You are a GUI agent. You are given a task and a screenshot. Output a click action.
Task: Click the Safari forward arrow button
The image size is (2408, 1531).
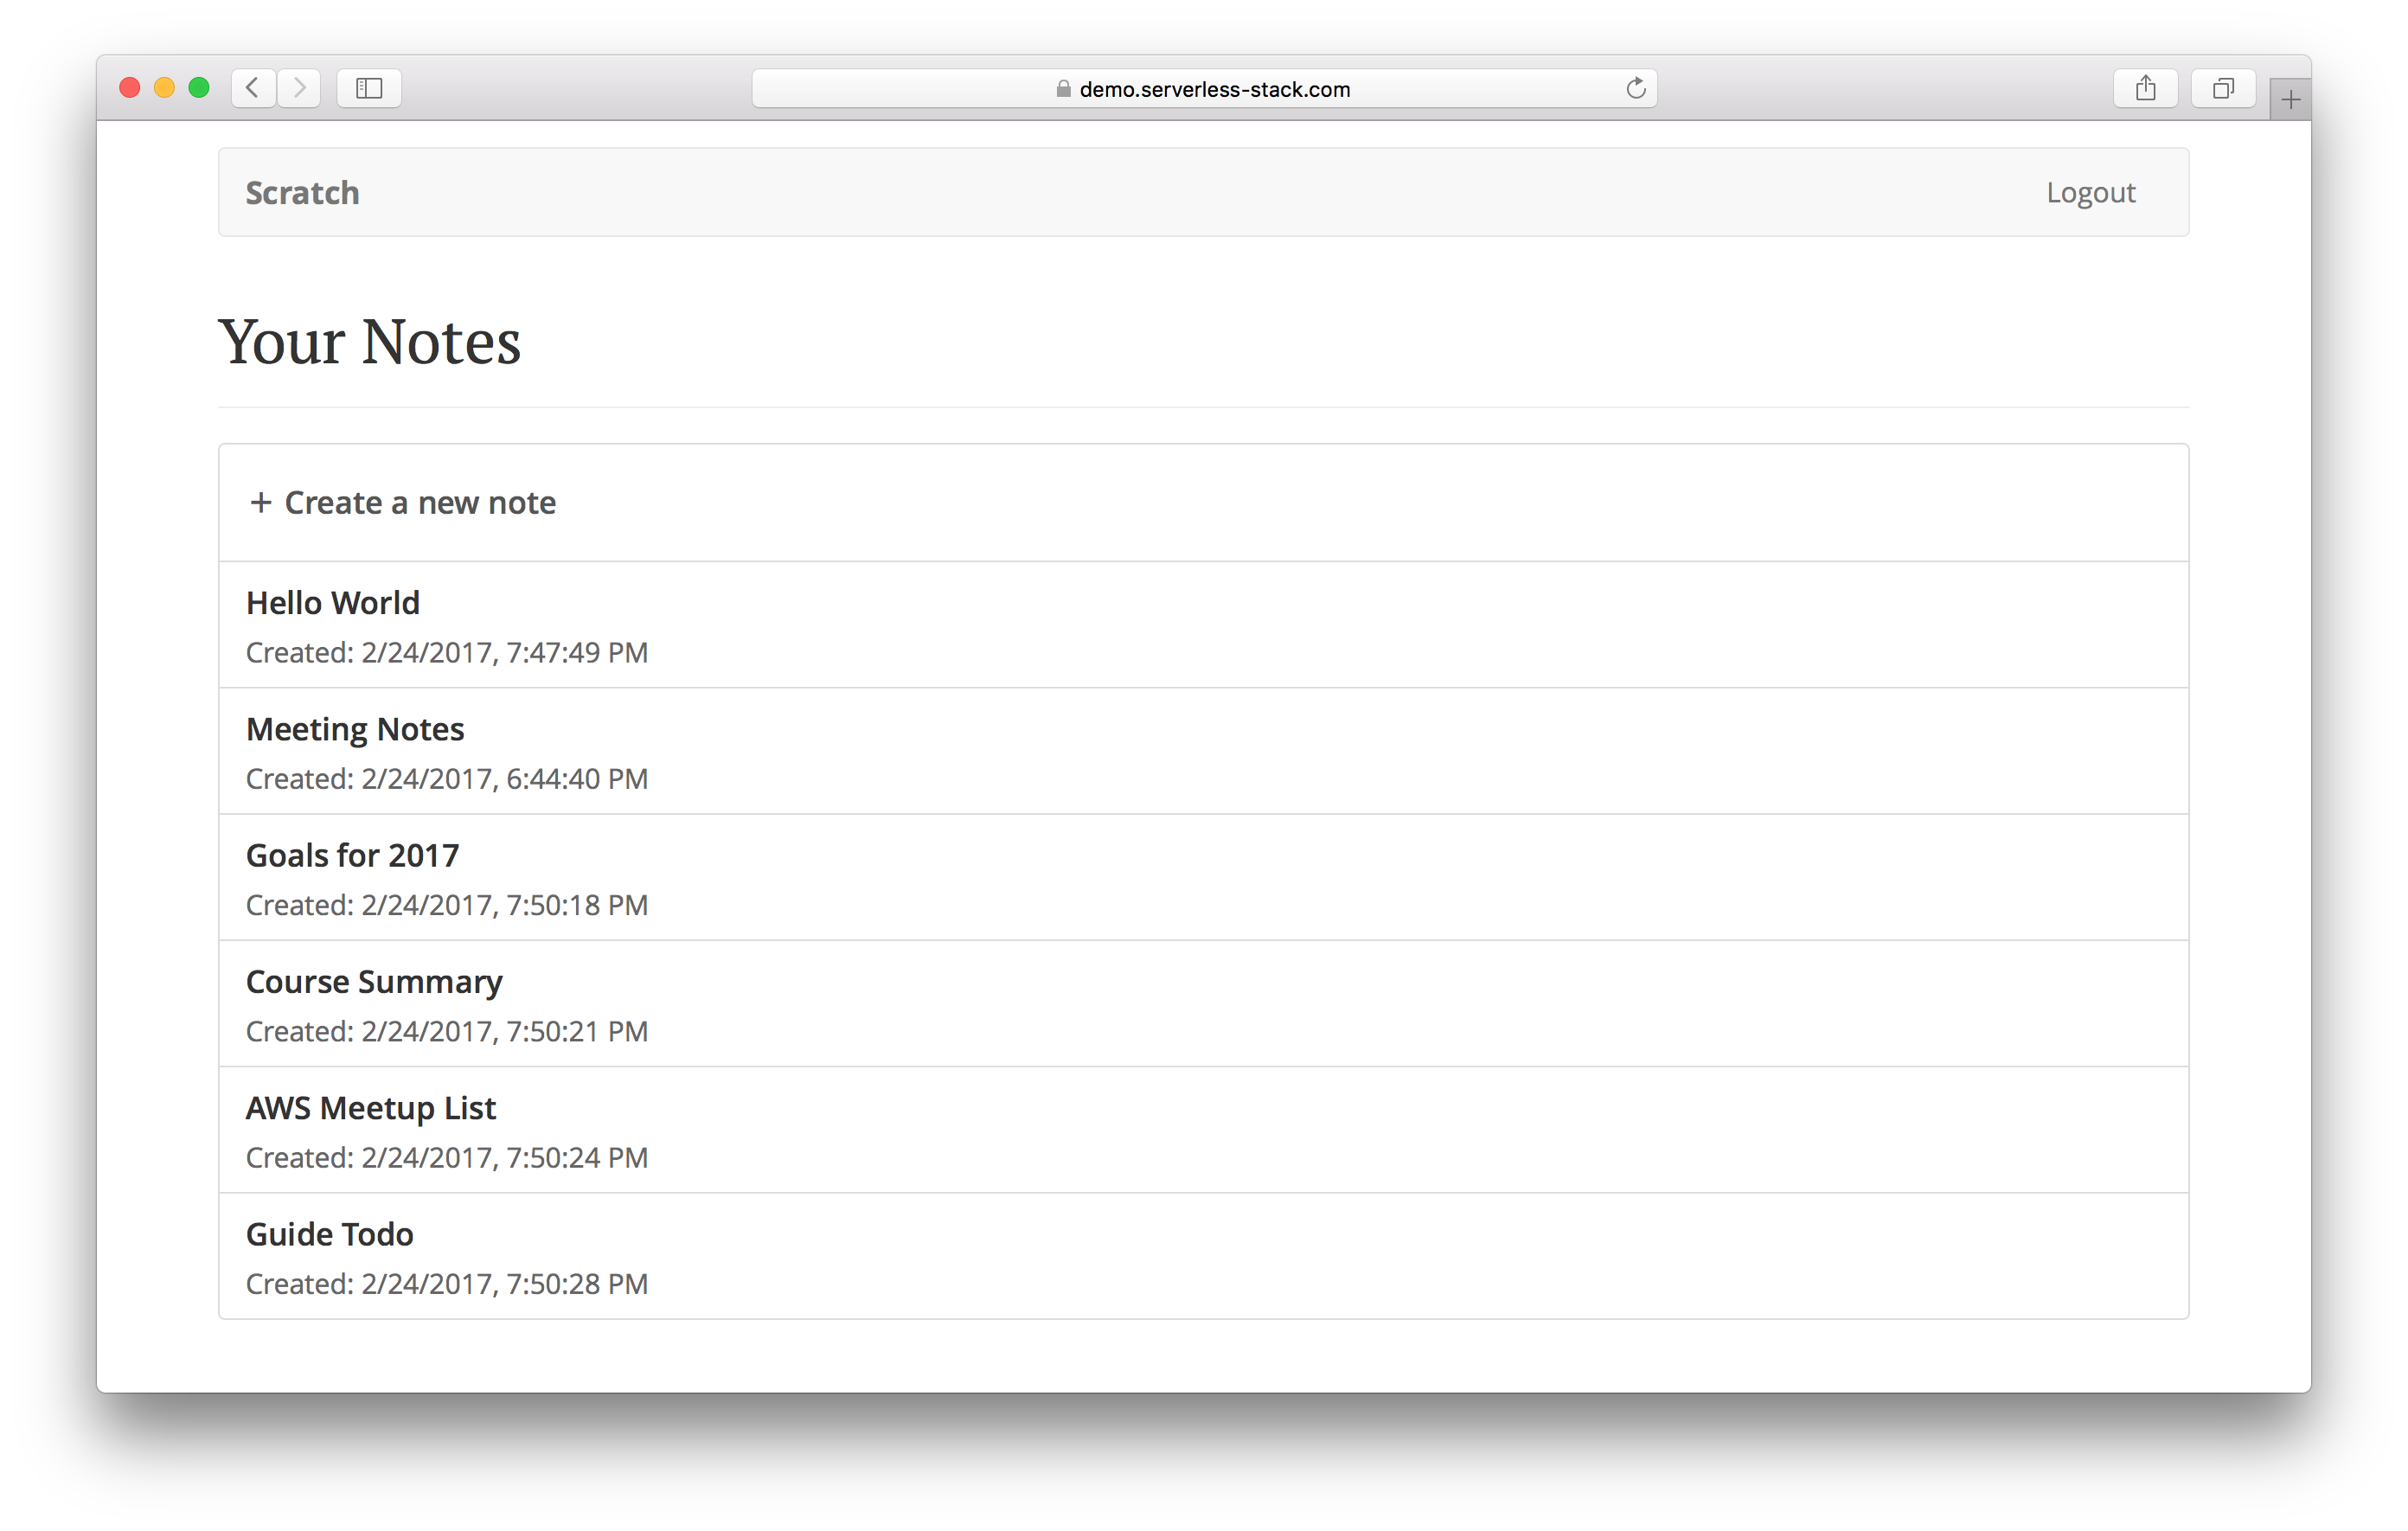click(x=299, y=88)
